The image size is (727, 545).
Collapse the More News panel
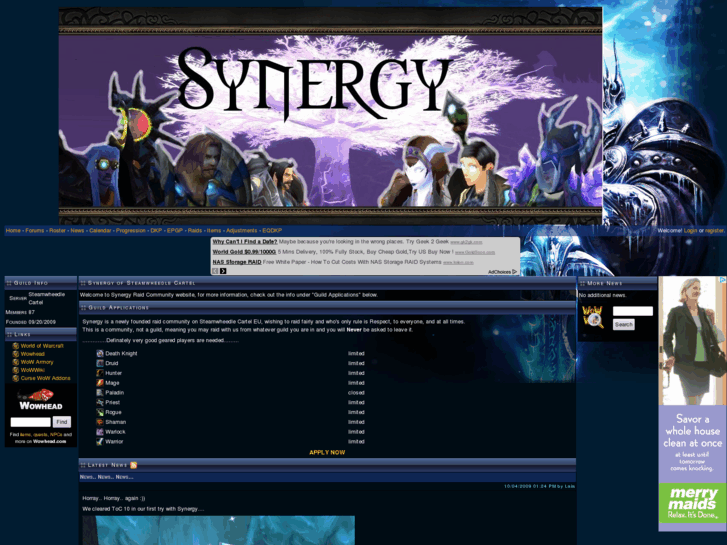coord(582,283)
